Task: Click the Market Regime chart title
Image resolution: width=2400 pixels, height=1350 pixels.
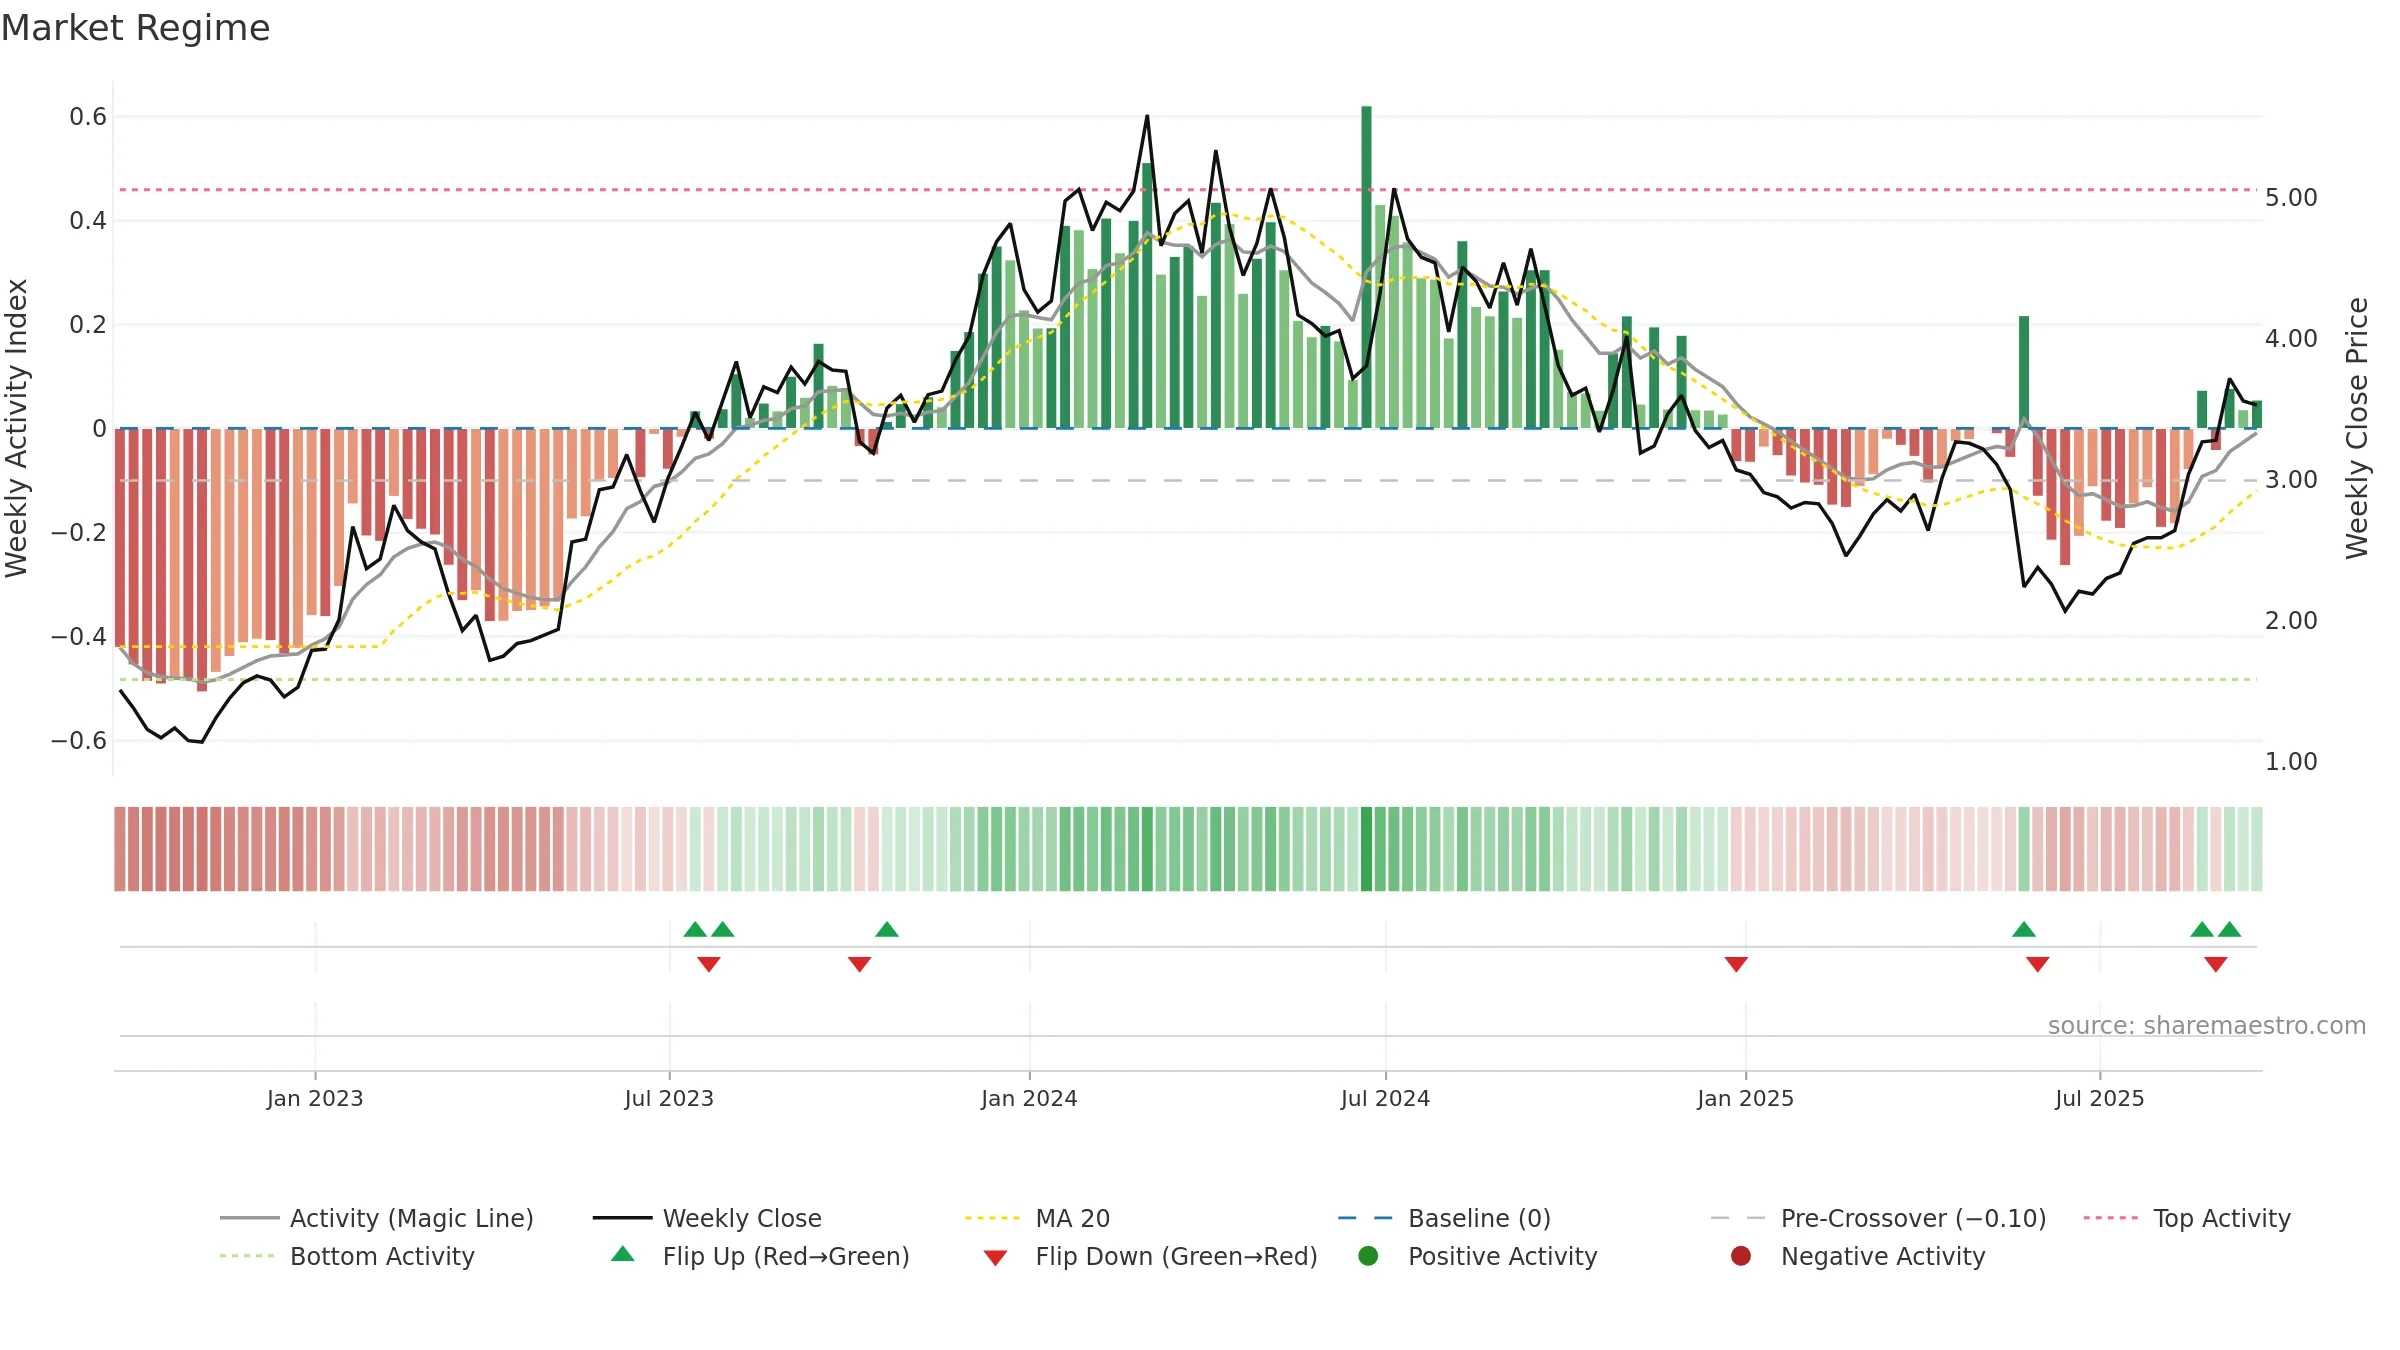Action: 135,28
